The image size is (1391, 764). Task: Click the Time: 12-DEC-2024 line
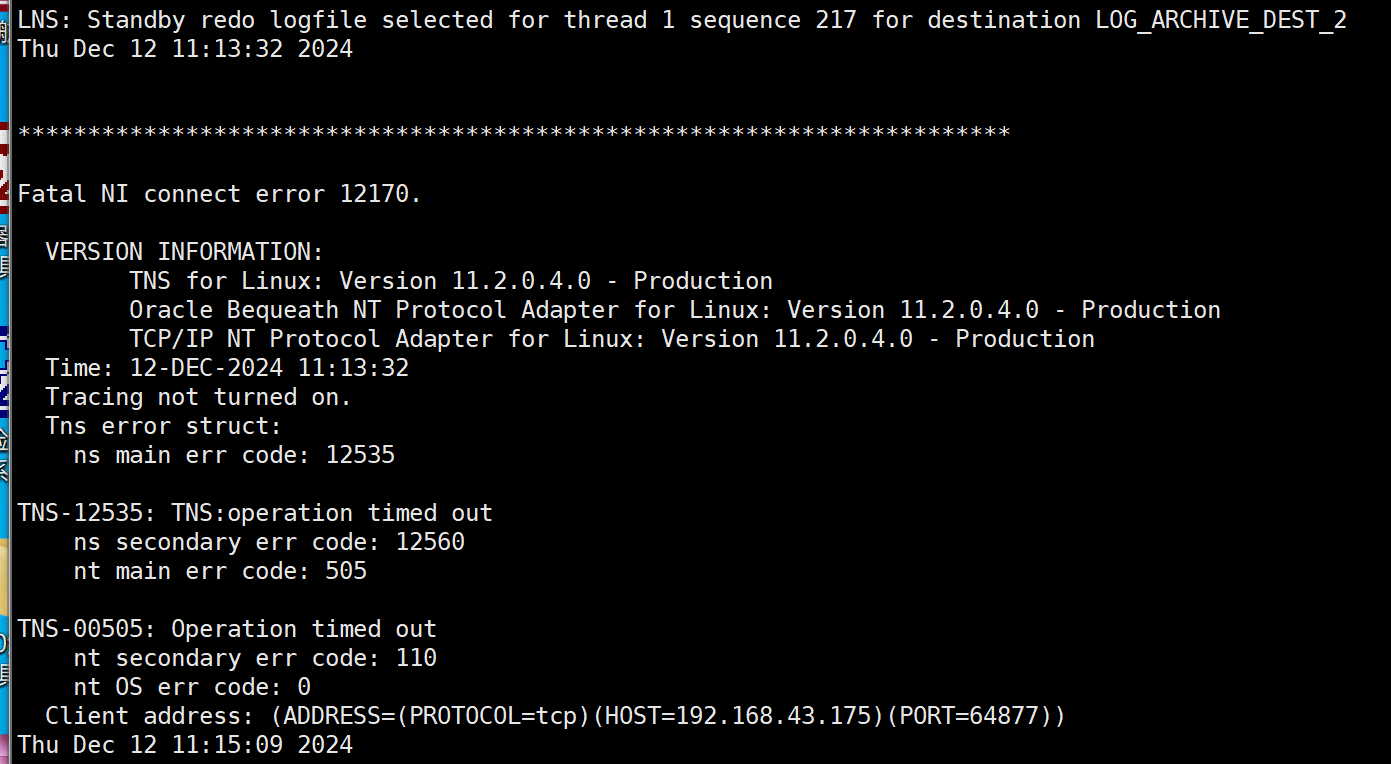(227, 368)
